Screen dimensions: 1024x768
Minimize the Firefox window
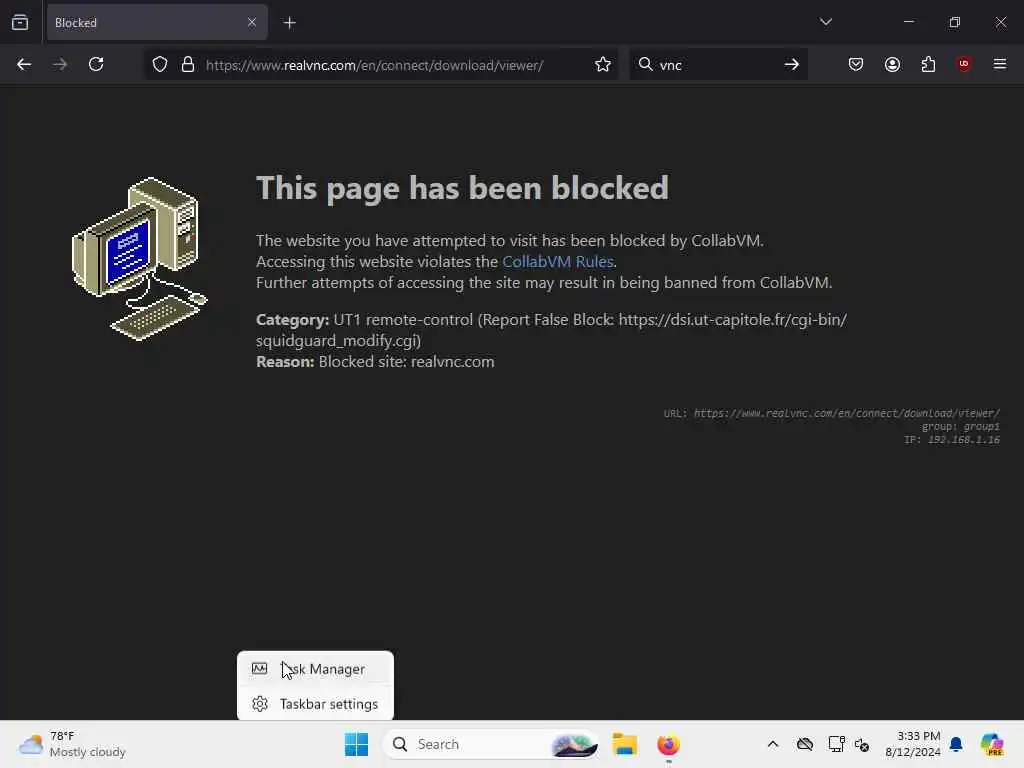point(908,22)
